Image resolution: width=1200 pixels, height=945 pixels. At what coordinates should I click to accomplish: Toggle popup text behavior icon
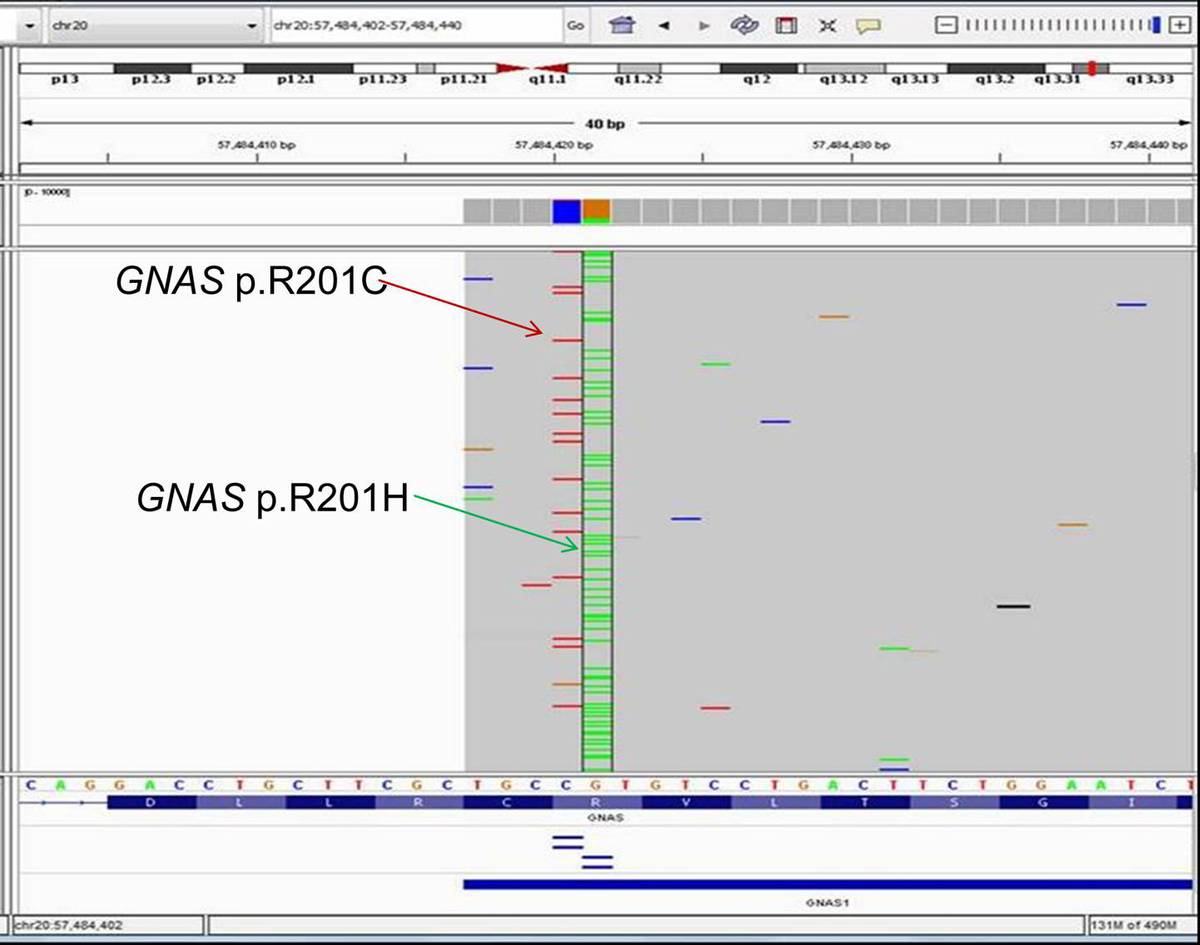pos(868,26)
